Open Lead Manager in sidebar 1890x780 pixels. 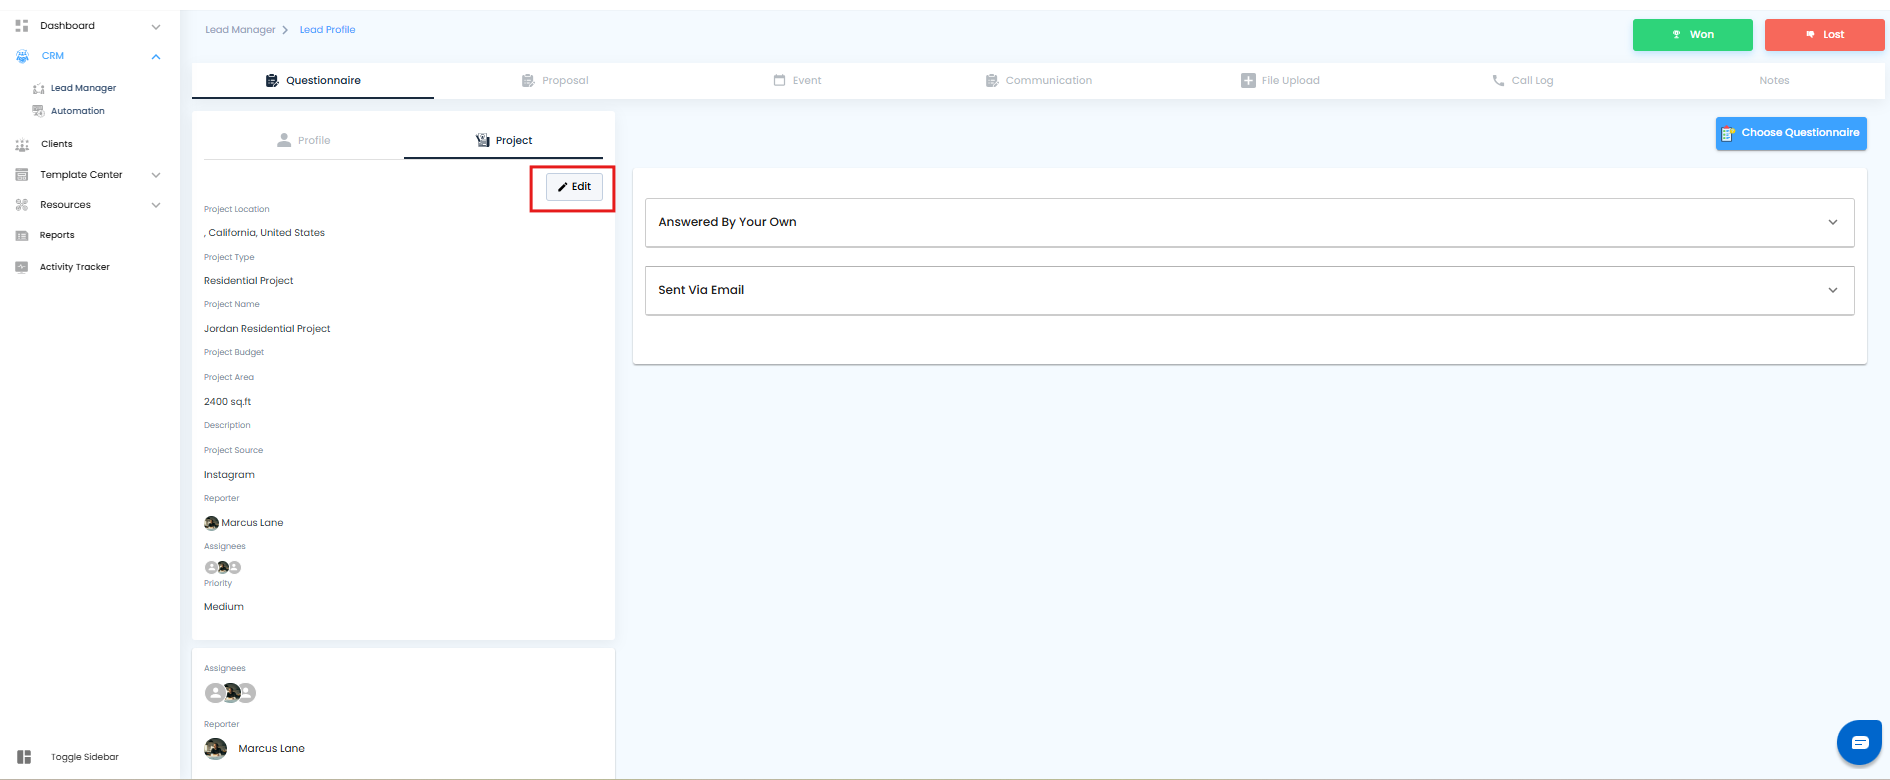tap(83, 88)
